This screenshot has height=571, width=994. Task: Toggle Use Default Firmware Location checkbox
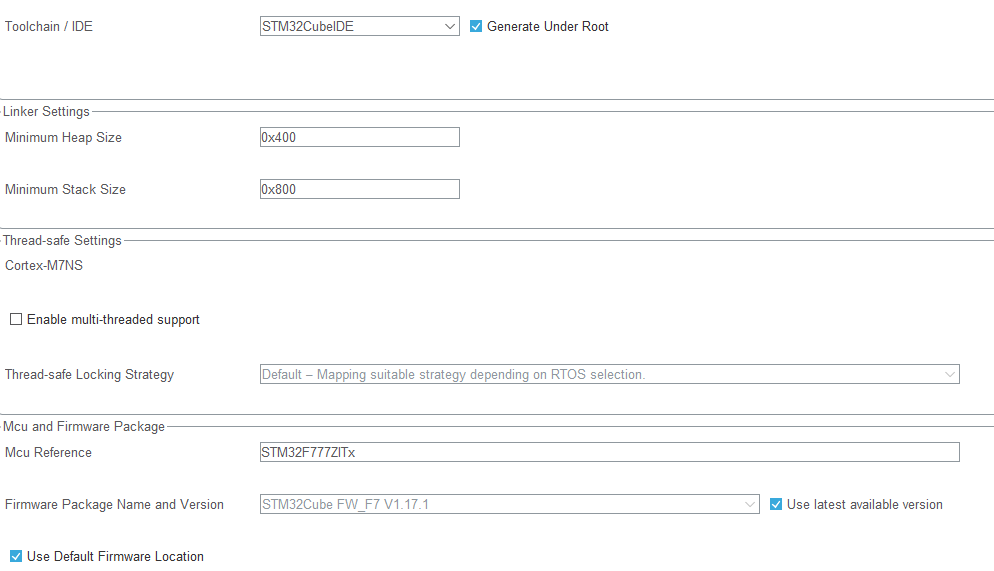[16, 556]
